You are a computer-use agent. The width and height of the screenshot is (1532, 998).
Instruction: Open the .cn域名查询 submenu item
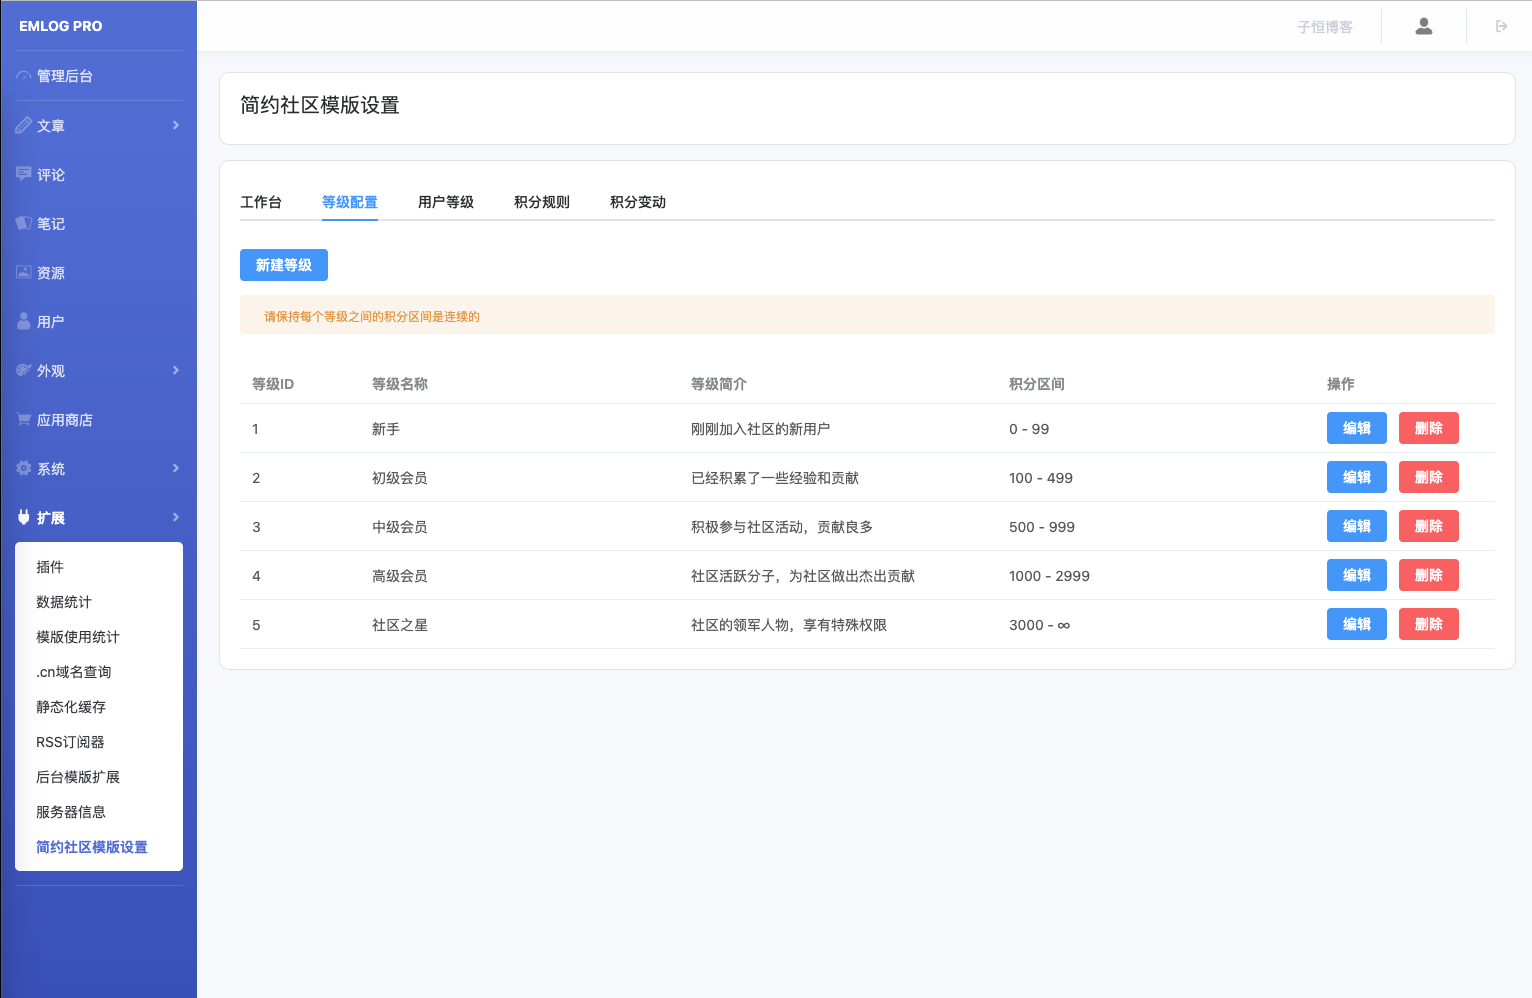tap(74, 672)
